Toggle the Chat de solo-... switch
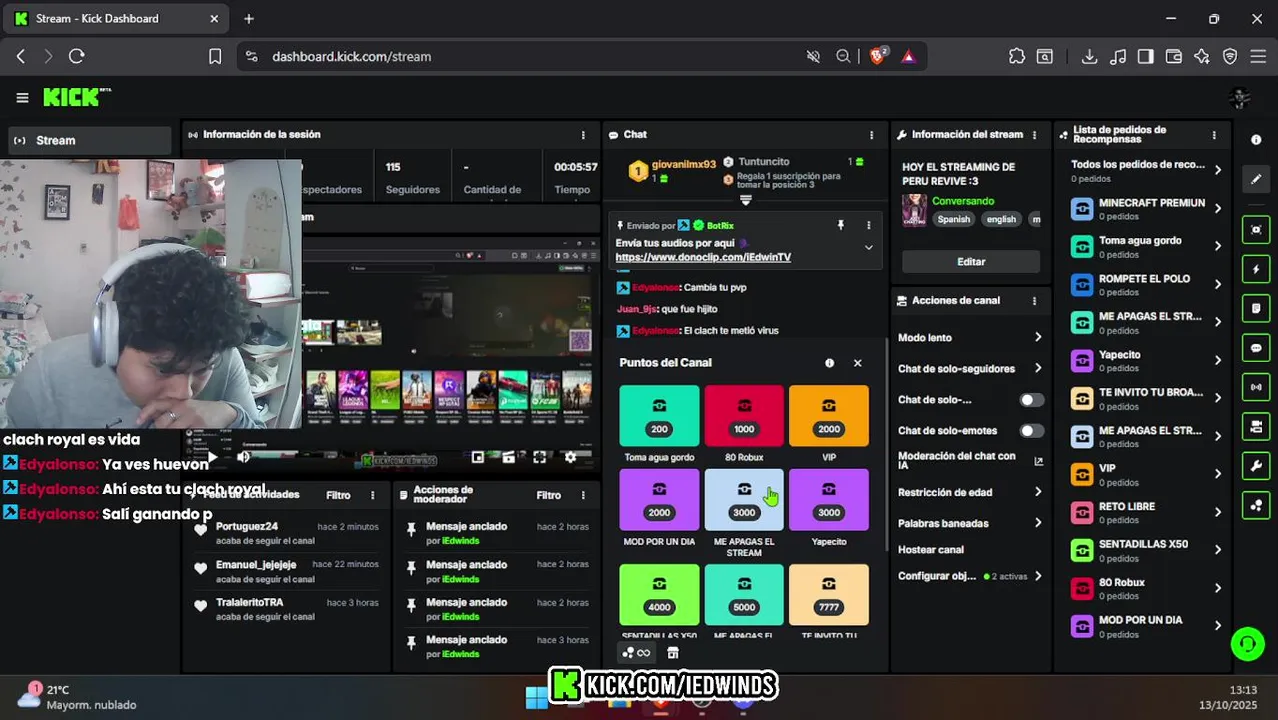Screen dimensions: 1278x720 click(x=1031, y=400)
